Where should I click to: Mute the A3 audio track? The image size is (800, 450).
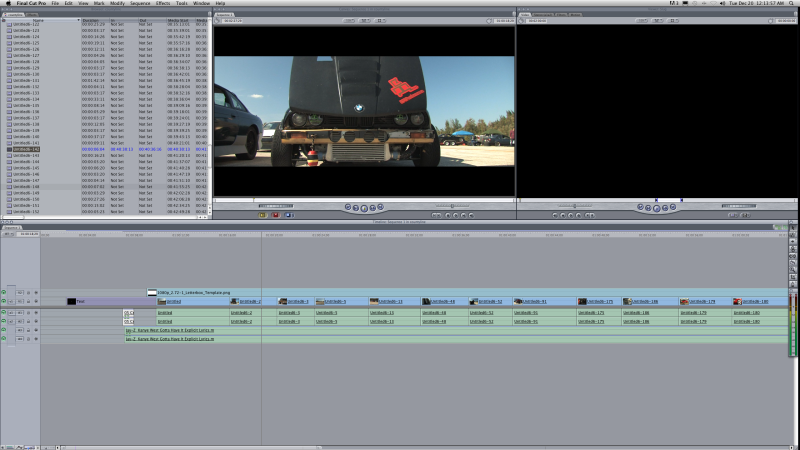tap(4, 330)
